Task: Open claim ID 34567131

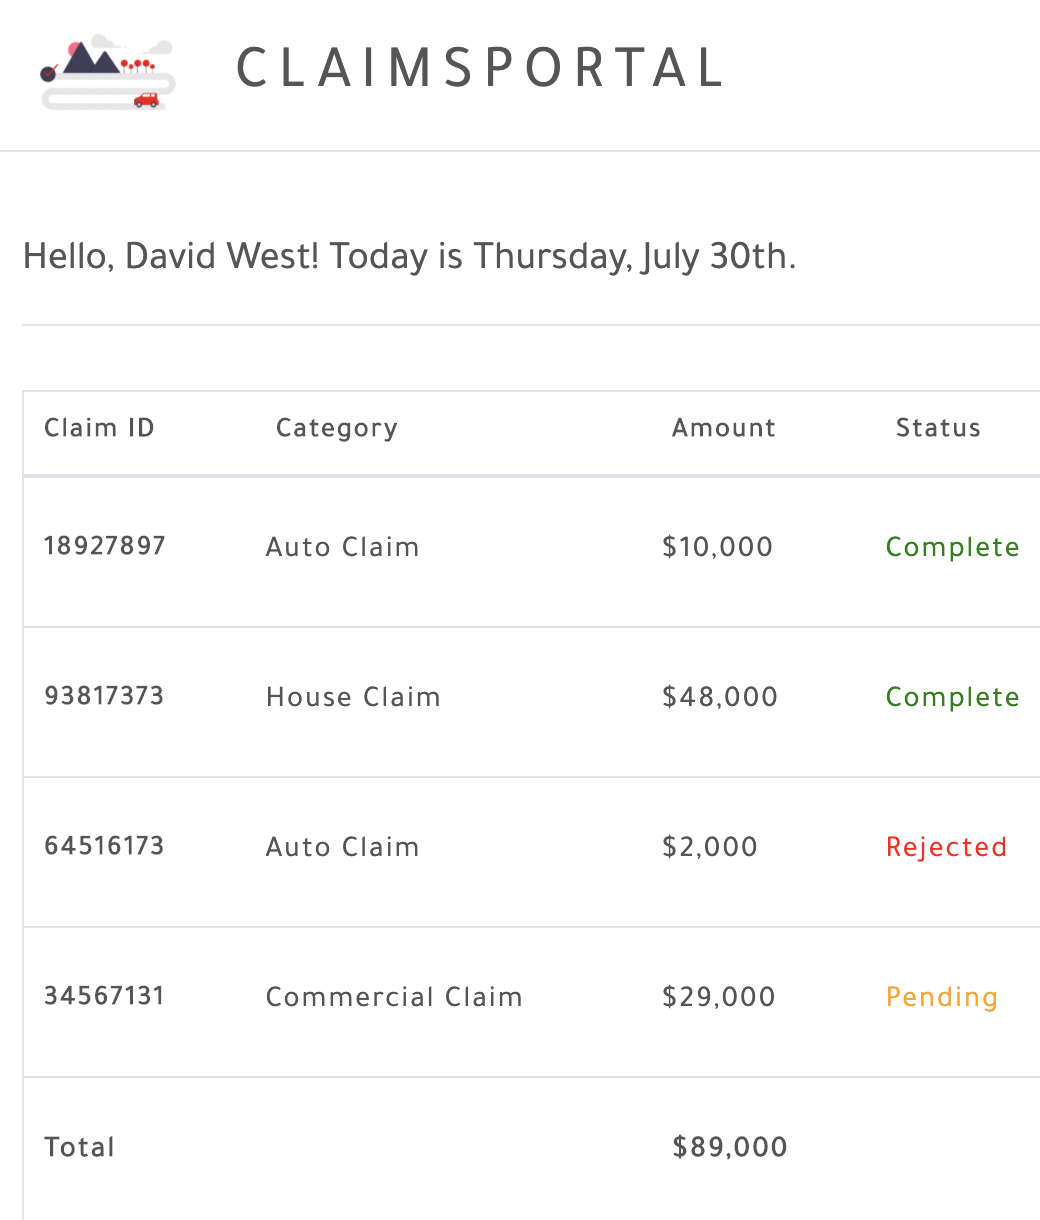Action: tap(104, 996)
